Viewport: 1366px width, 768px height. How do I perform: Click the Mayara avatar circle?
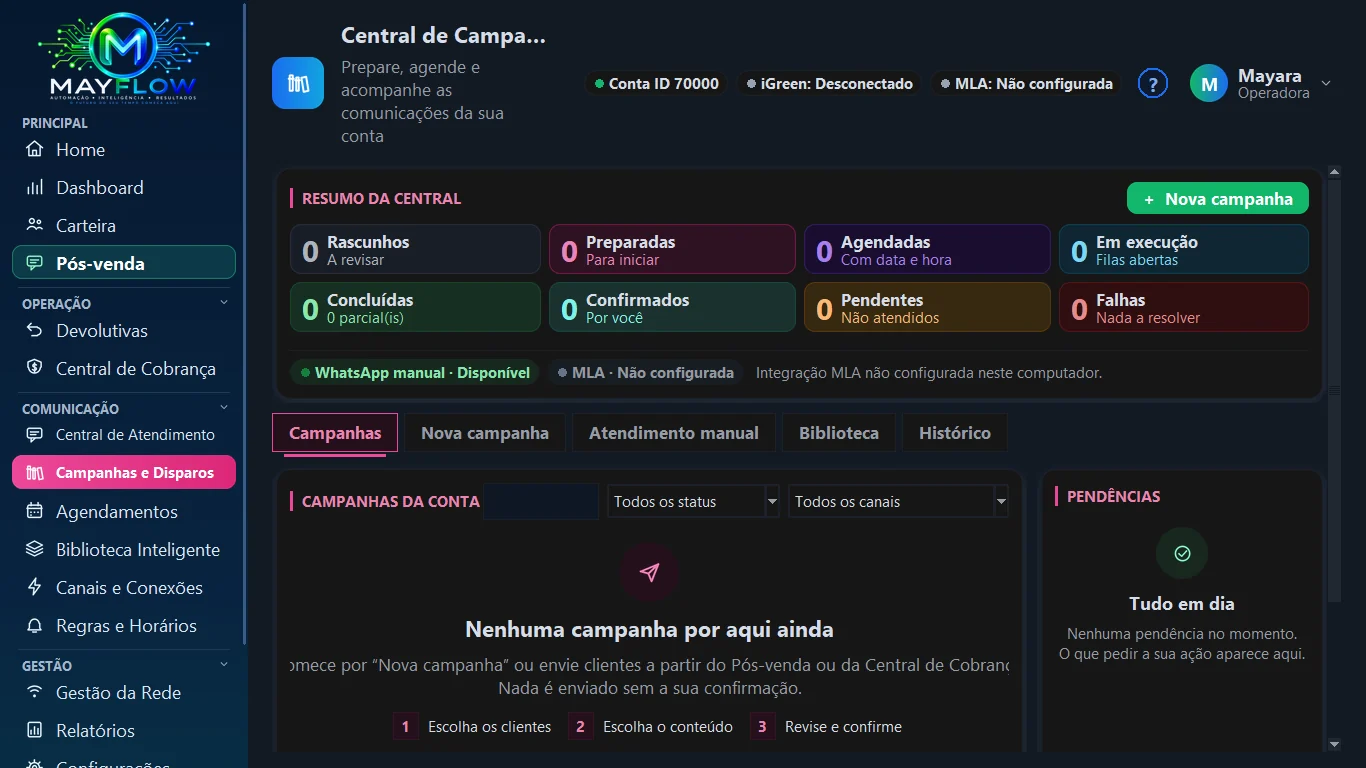[x=1209, y=84]
